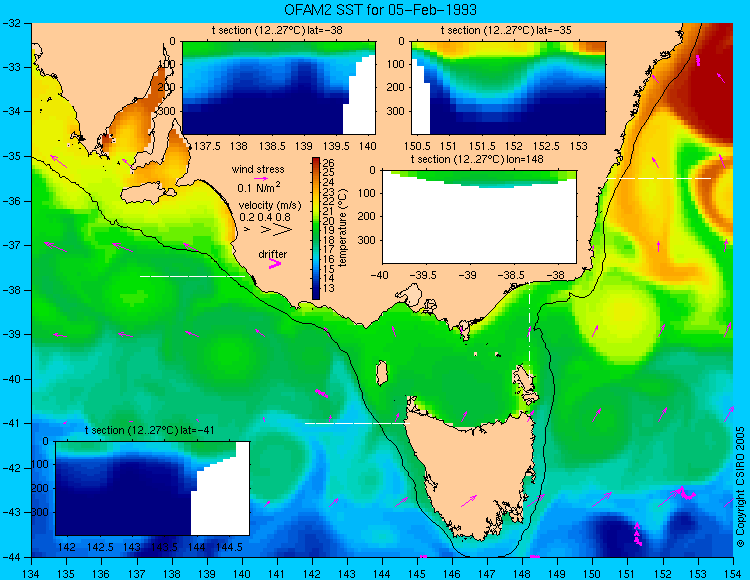The height and width of the screenshot is (580, 750).
Task: Click the magenta wind stress arrow in legend
Action: click(x=261, y=178)
